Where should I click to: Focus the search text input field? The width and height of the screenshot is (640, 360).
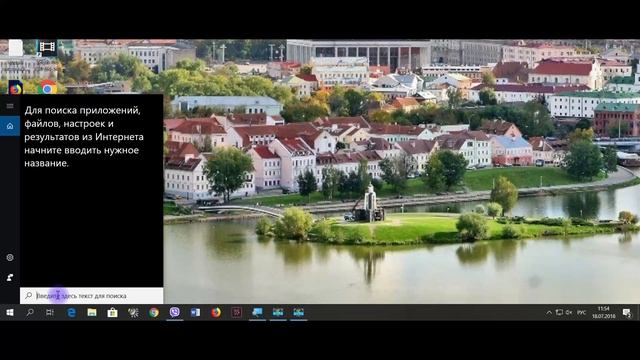[91, 296]
